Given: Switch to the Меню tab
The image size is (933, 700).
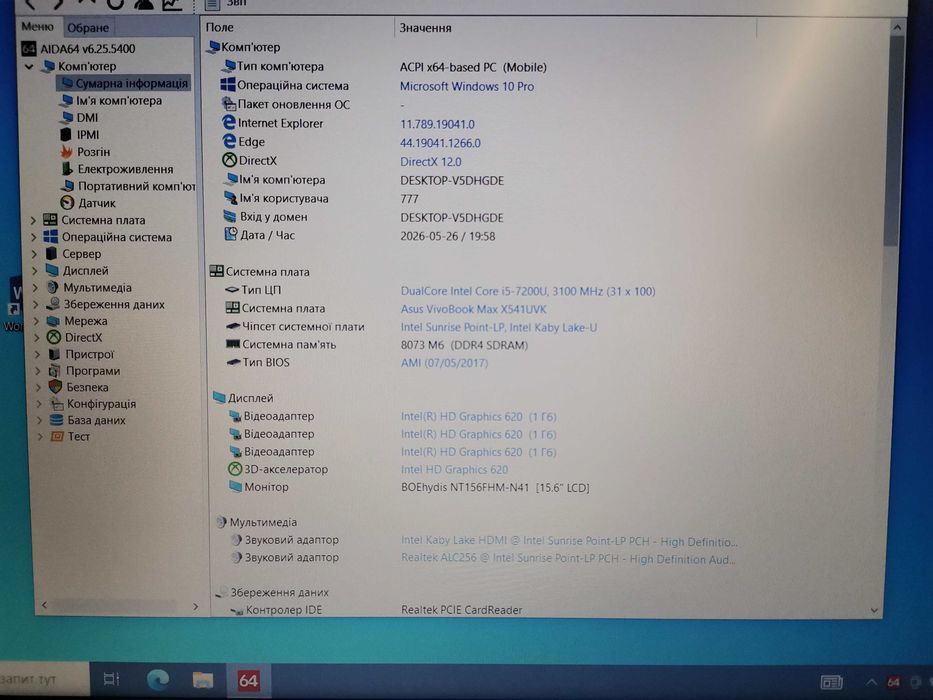Looking at the screenshot, I should pos(37,27).
